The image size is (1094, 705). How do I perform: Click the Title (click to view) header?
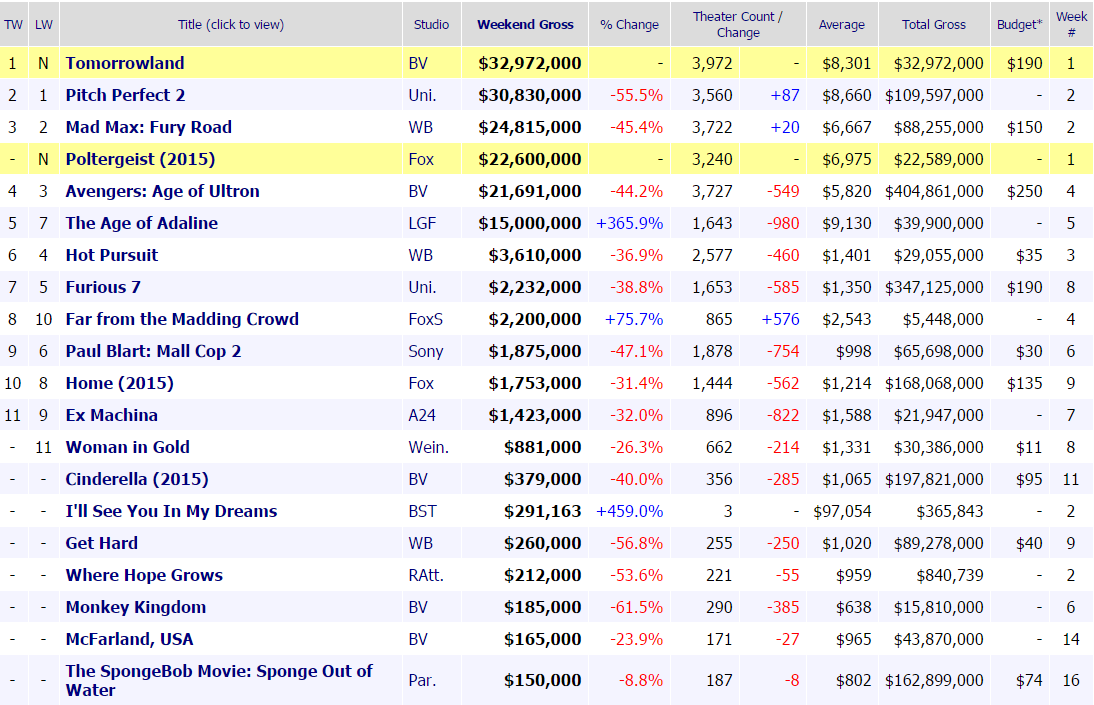click(x=230, y=24)
